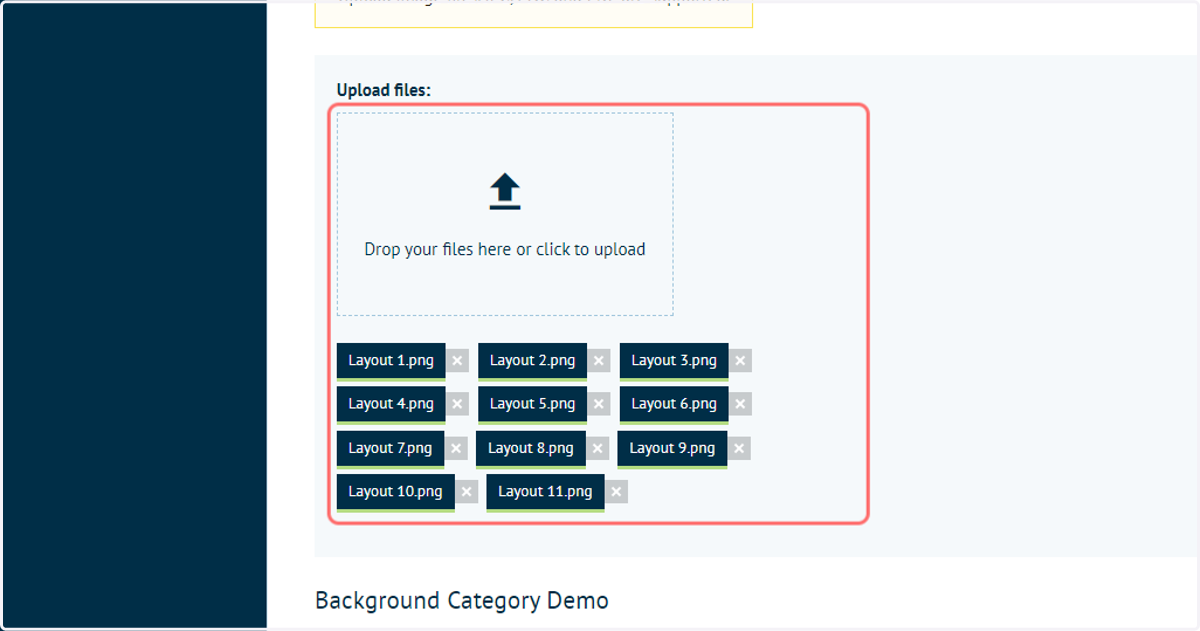Viewport: 1200px width, 631px height.
Task: Remove Layout 2.png with its x icon
Action: point(599,361)
